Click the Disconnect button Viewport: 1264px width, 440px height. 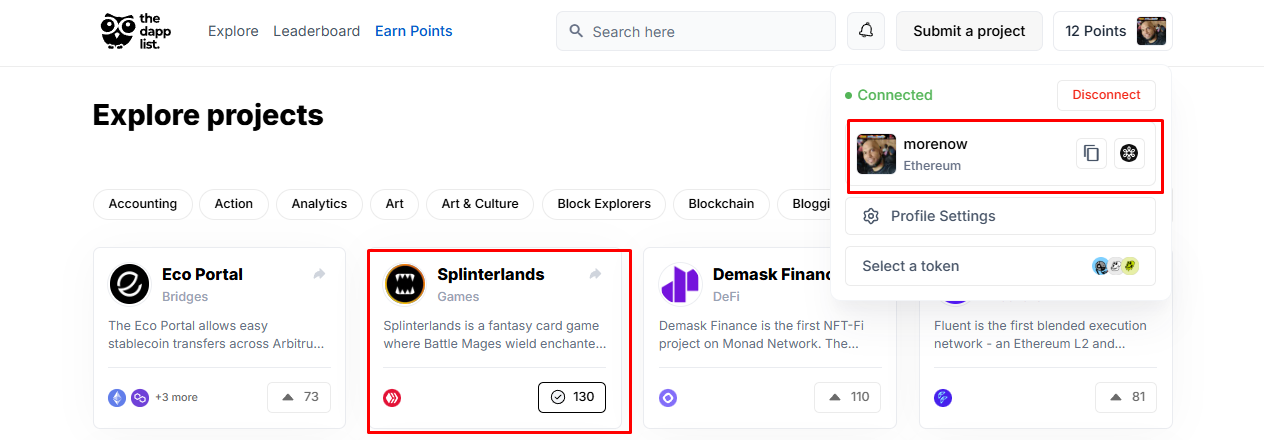point(1106,95)
